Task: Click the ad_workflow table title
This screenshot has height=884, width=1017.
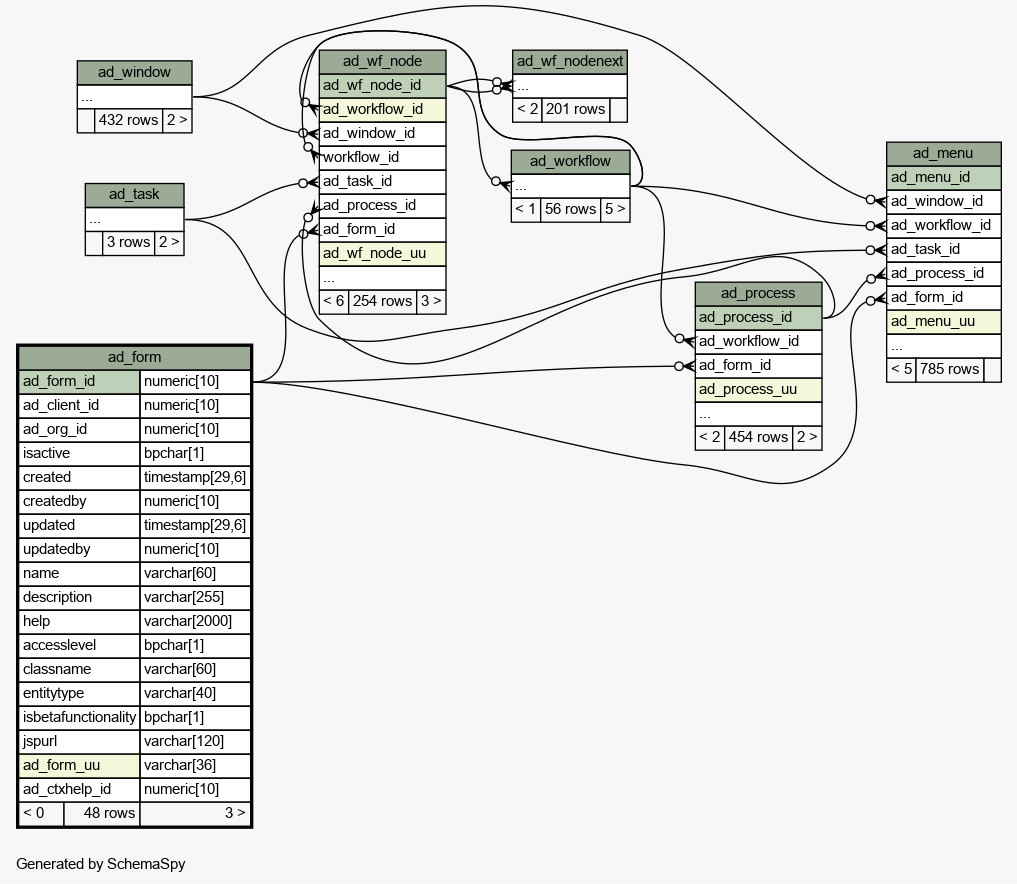Action: [x=570, y=161]
